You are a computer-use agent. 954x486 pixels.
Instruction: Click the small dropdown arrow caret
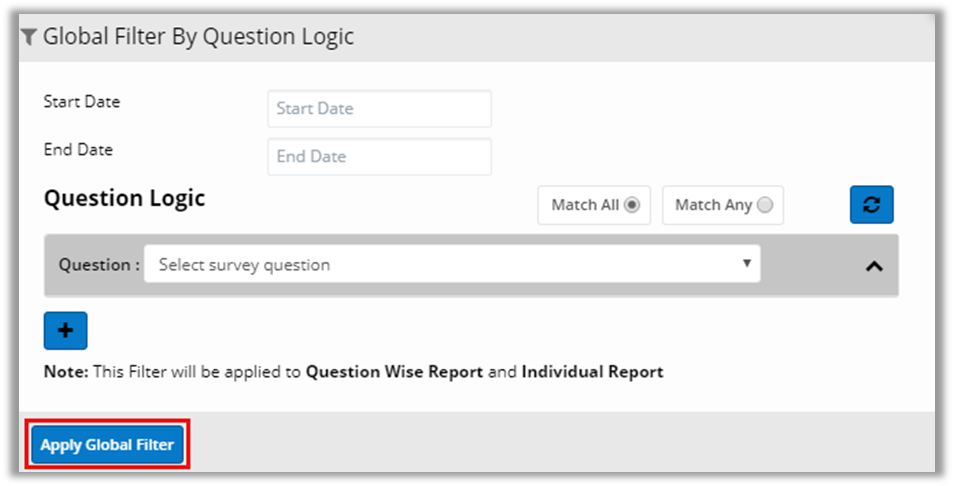(x=746, y=264)
